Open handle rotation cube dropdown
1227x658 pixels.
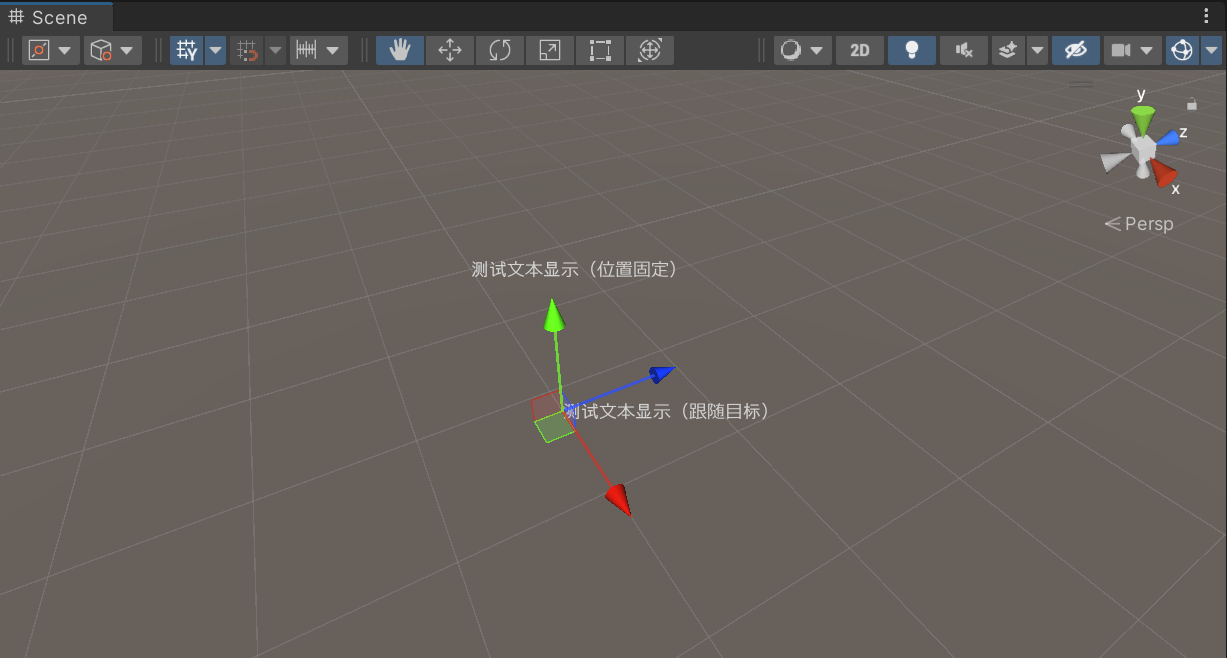112,50
